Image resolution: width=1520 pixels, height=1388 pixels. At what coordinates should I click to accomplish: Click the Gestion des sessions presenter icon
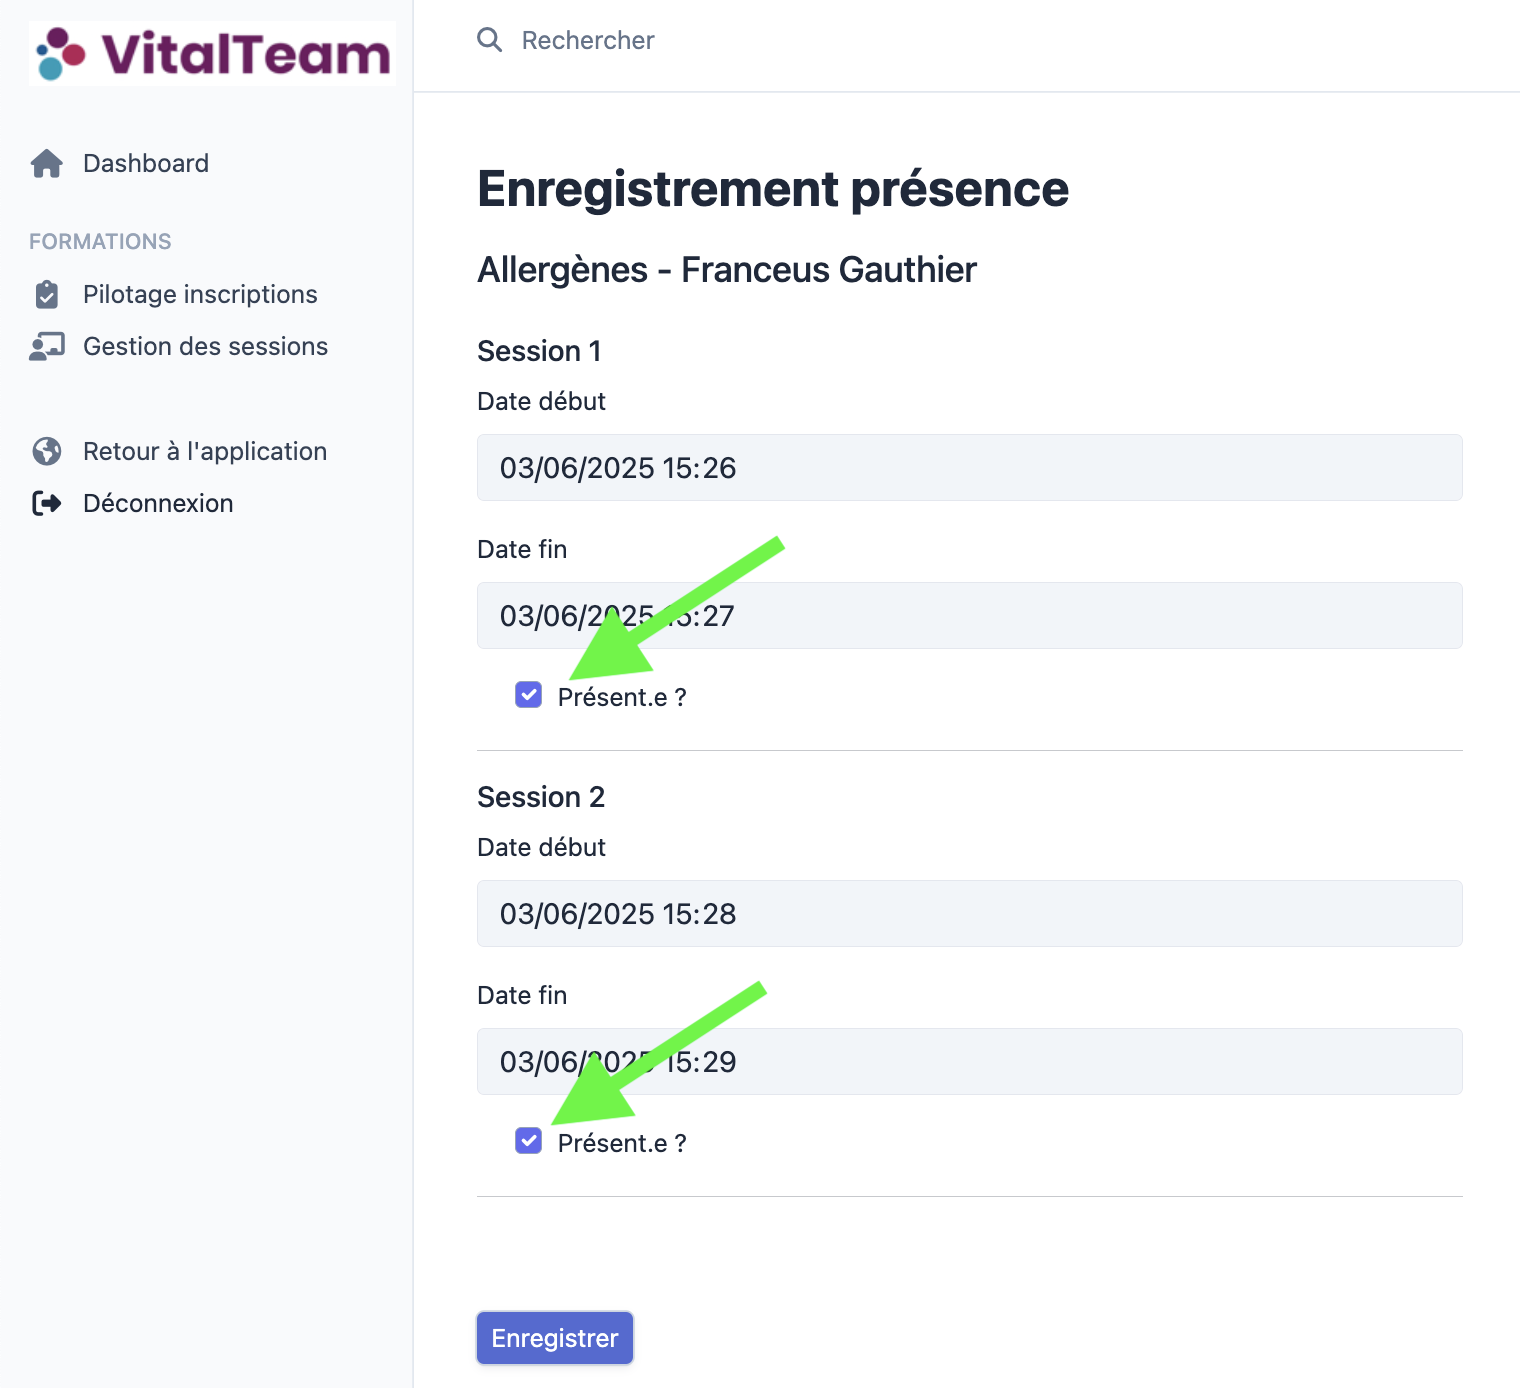[47, 347]
